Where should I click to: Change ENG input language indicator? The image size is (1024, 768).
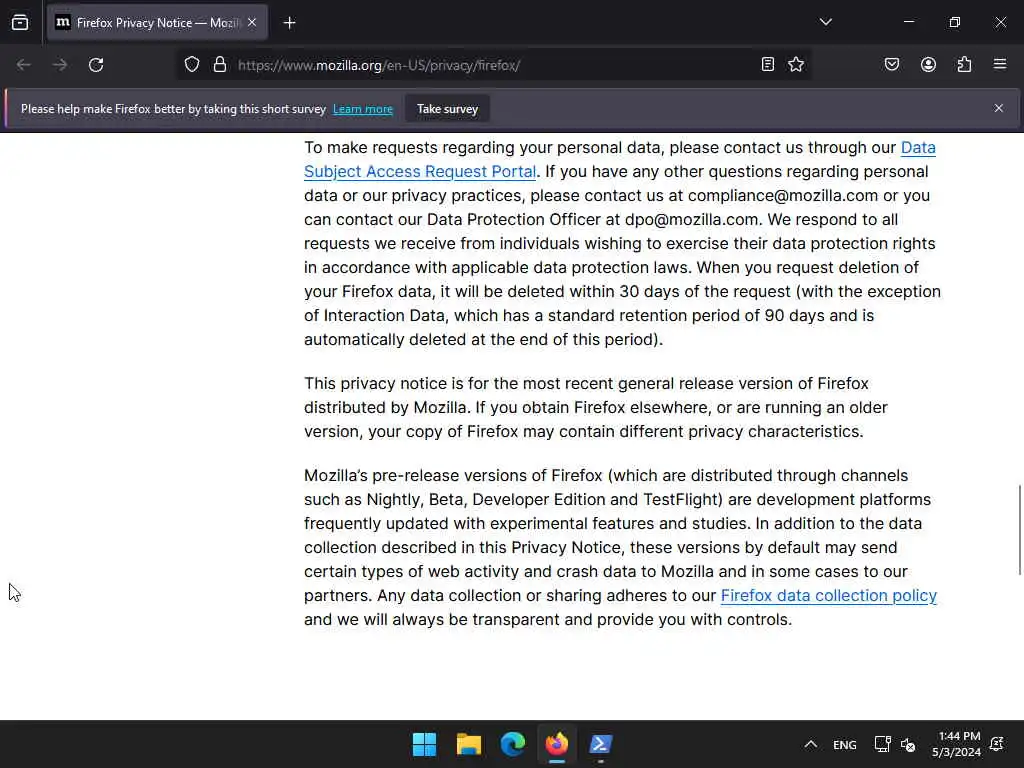tap(844, 744)
